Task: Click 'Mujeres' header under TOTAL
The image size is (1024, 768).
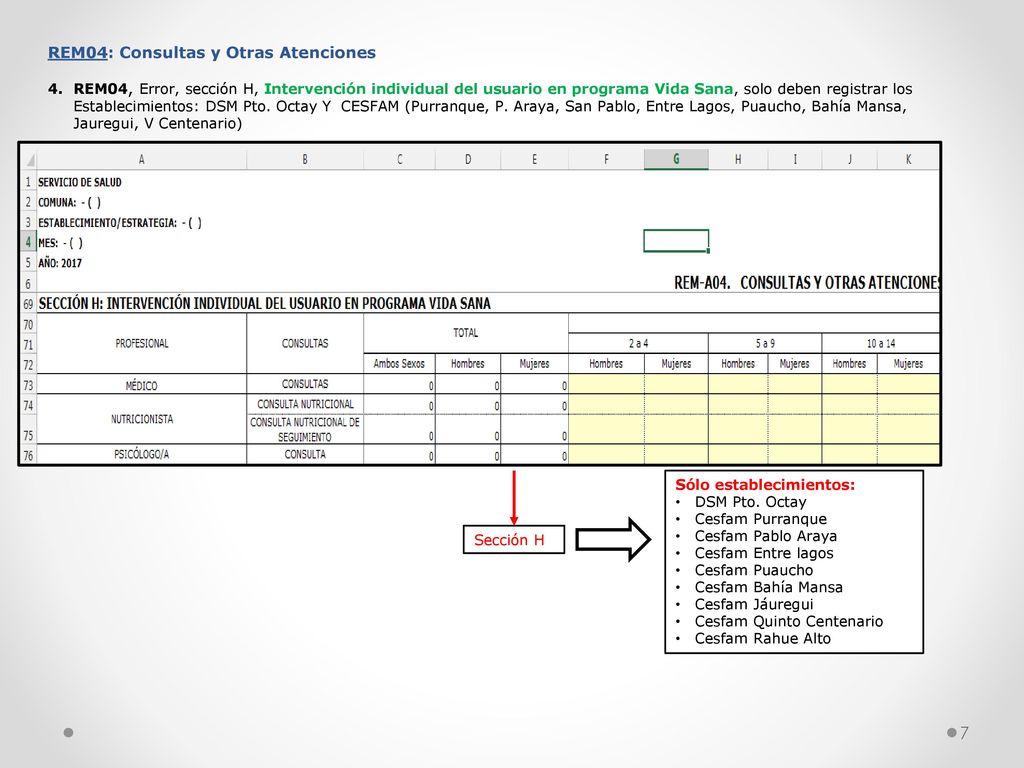Action: pos(534,364)
